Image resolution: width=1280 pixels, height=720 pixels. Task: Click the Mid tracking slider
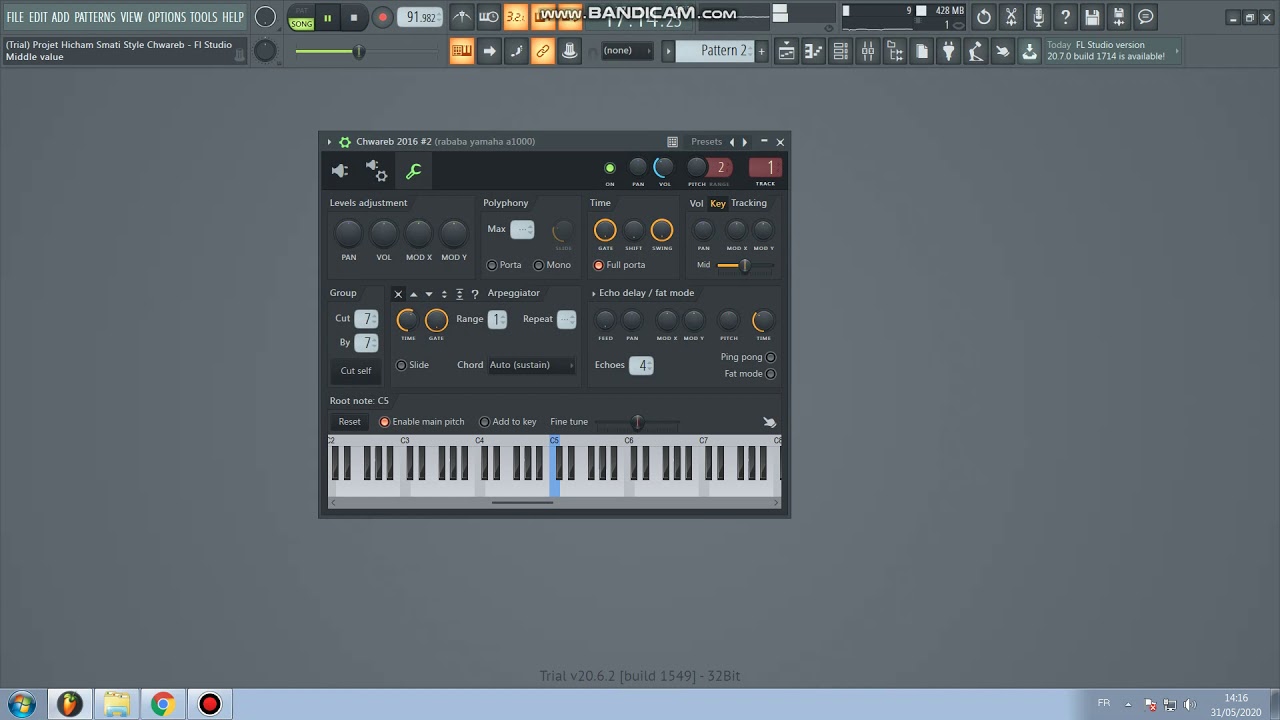pos(745,265)
